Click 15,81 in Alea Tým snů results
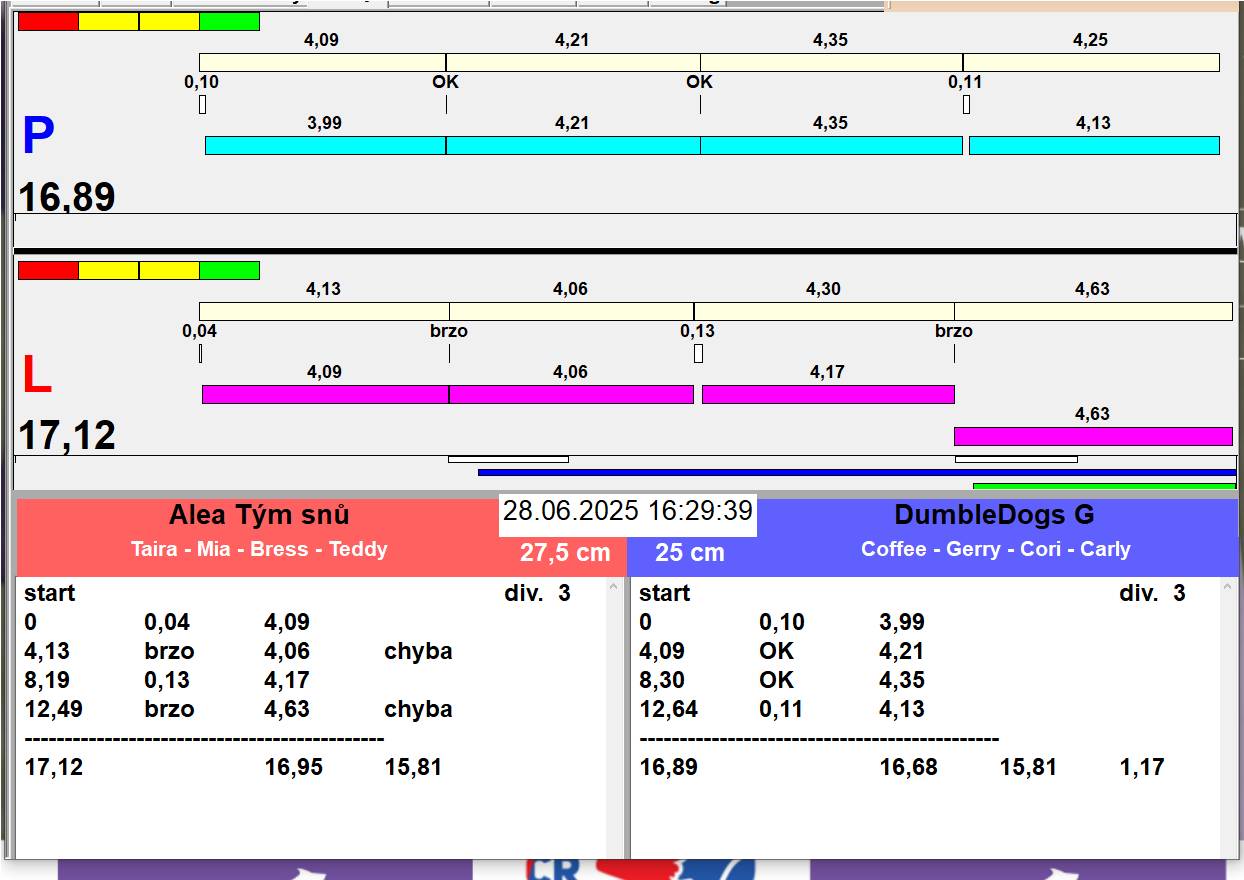The width and height of the screenshot is (1244, 880). (x=413, y=767)
